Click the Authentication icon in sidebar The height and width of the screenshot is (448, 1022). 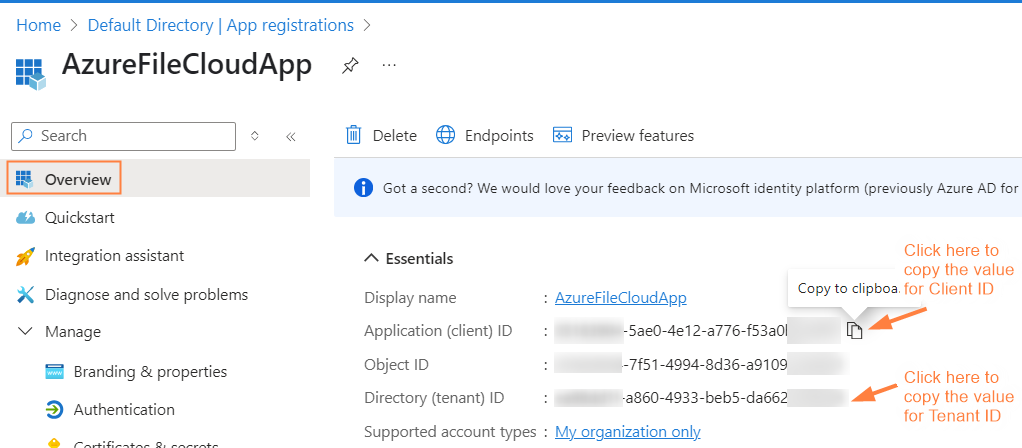[55, 410]
